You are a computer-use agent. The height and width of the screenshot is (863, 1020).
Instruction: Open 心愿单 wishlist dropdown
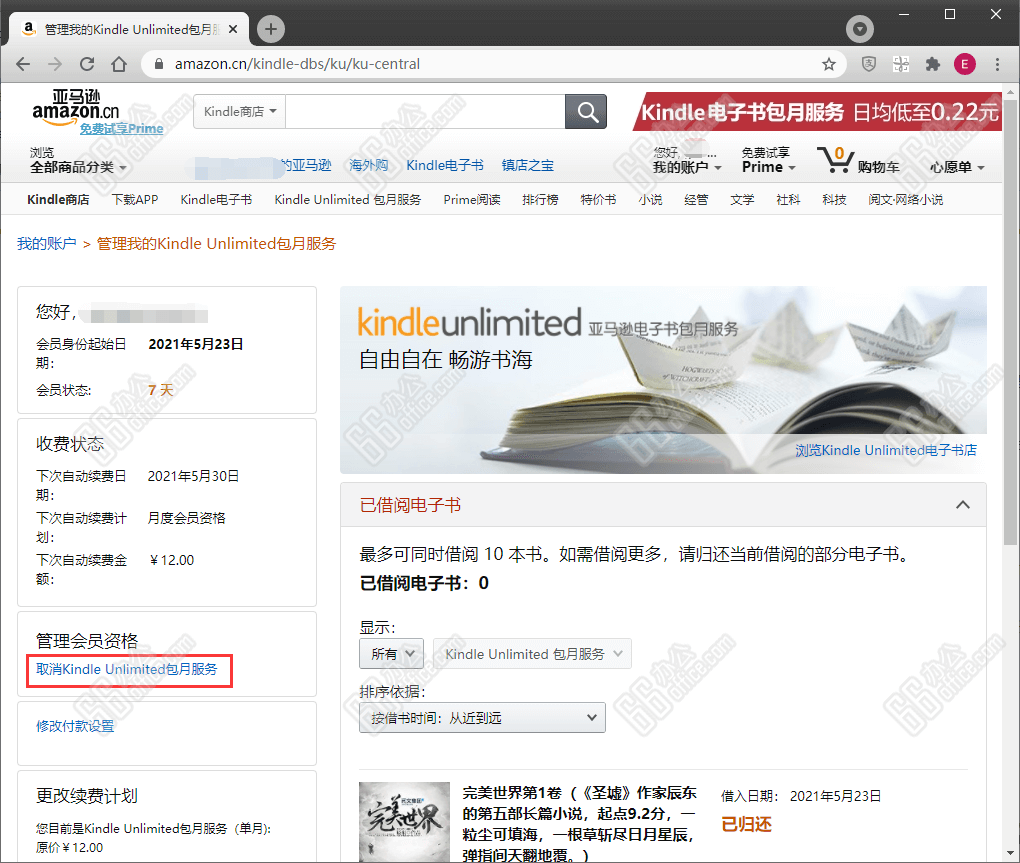tap(956, 167)
